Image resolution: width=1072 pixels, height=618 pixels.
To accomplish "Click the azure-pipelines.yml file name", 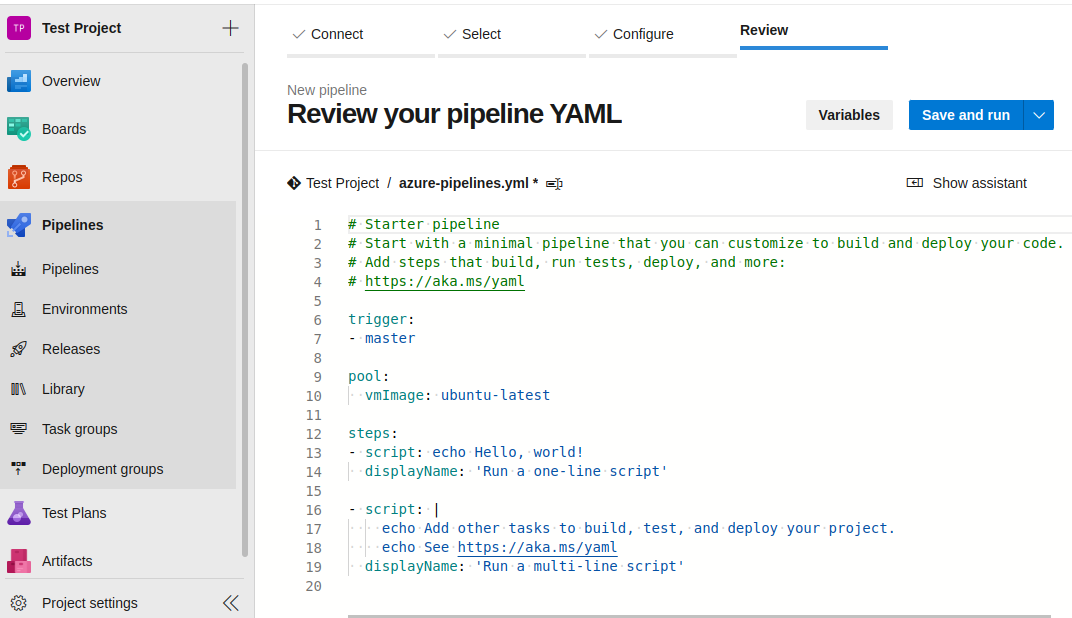I will click(x=464, y=183).
